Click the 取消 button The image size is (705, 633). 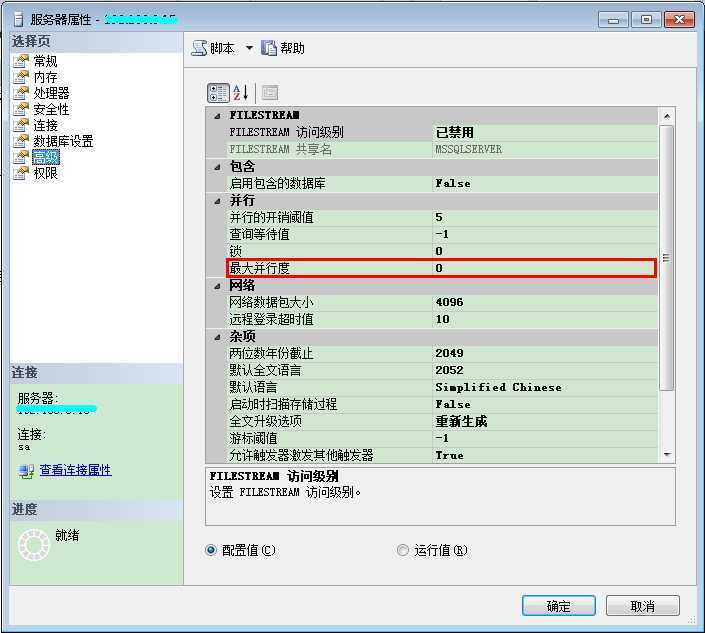[643, 606]
